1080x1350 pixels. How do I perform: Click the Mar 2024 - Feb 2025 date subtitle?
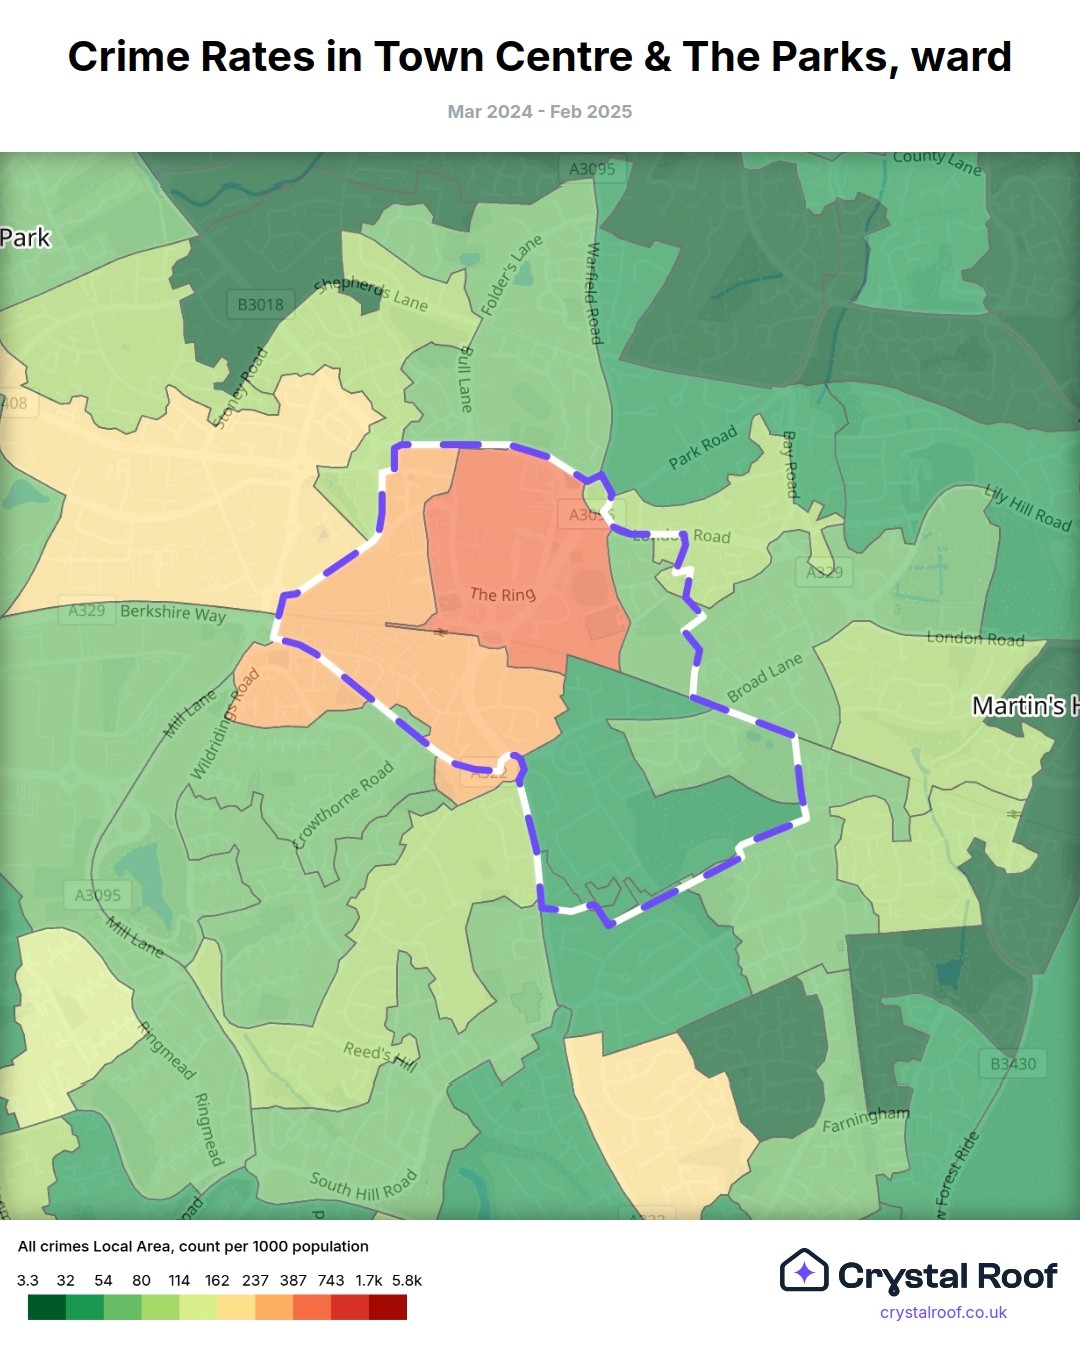coord(540,112)
